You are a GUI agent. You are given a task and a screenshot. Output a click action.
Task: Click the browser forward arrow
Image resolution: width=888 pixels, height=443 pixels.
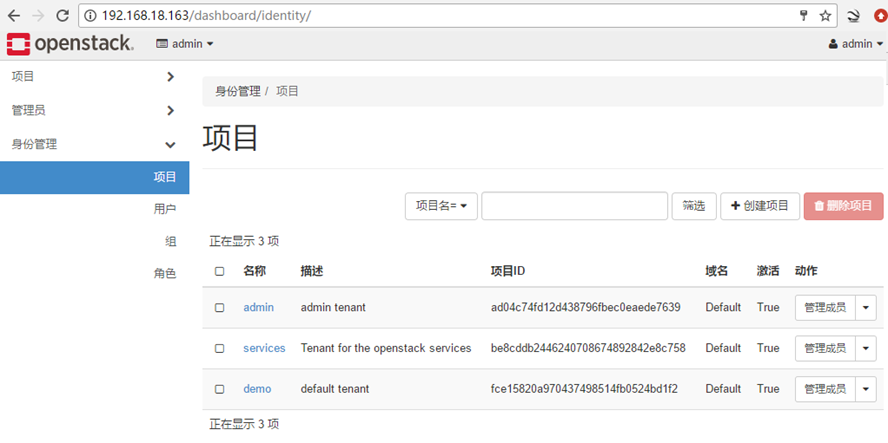pyautogui.click(x=37, y=16)
